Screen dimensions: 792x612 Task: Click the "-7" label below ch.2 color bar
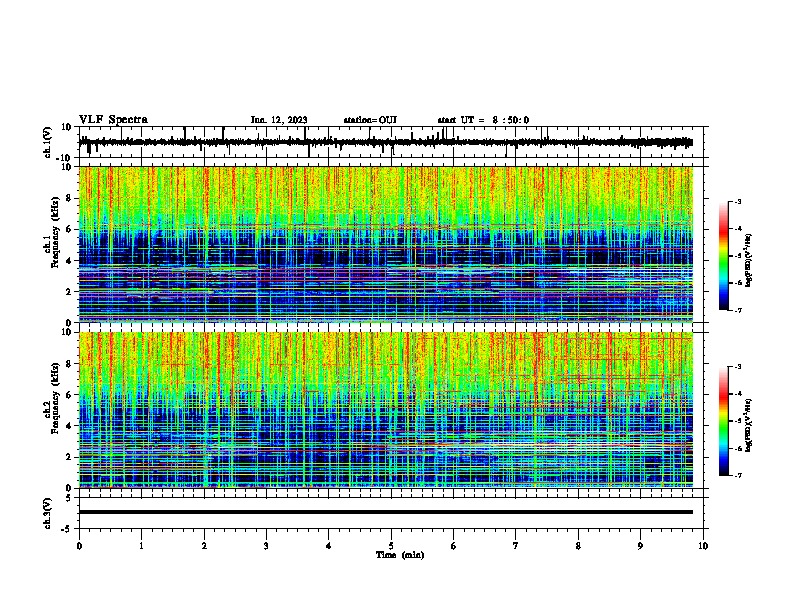(x=737, y=475)
